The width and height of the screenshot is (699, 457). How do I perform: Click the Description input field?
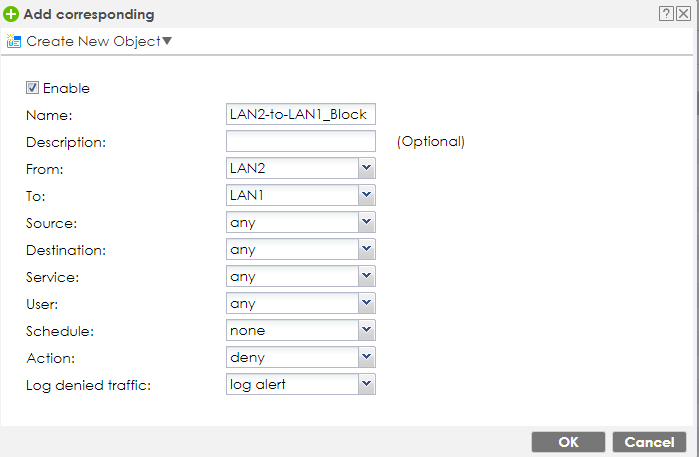click(300, 142)
